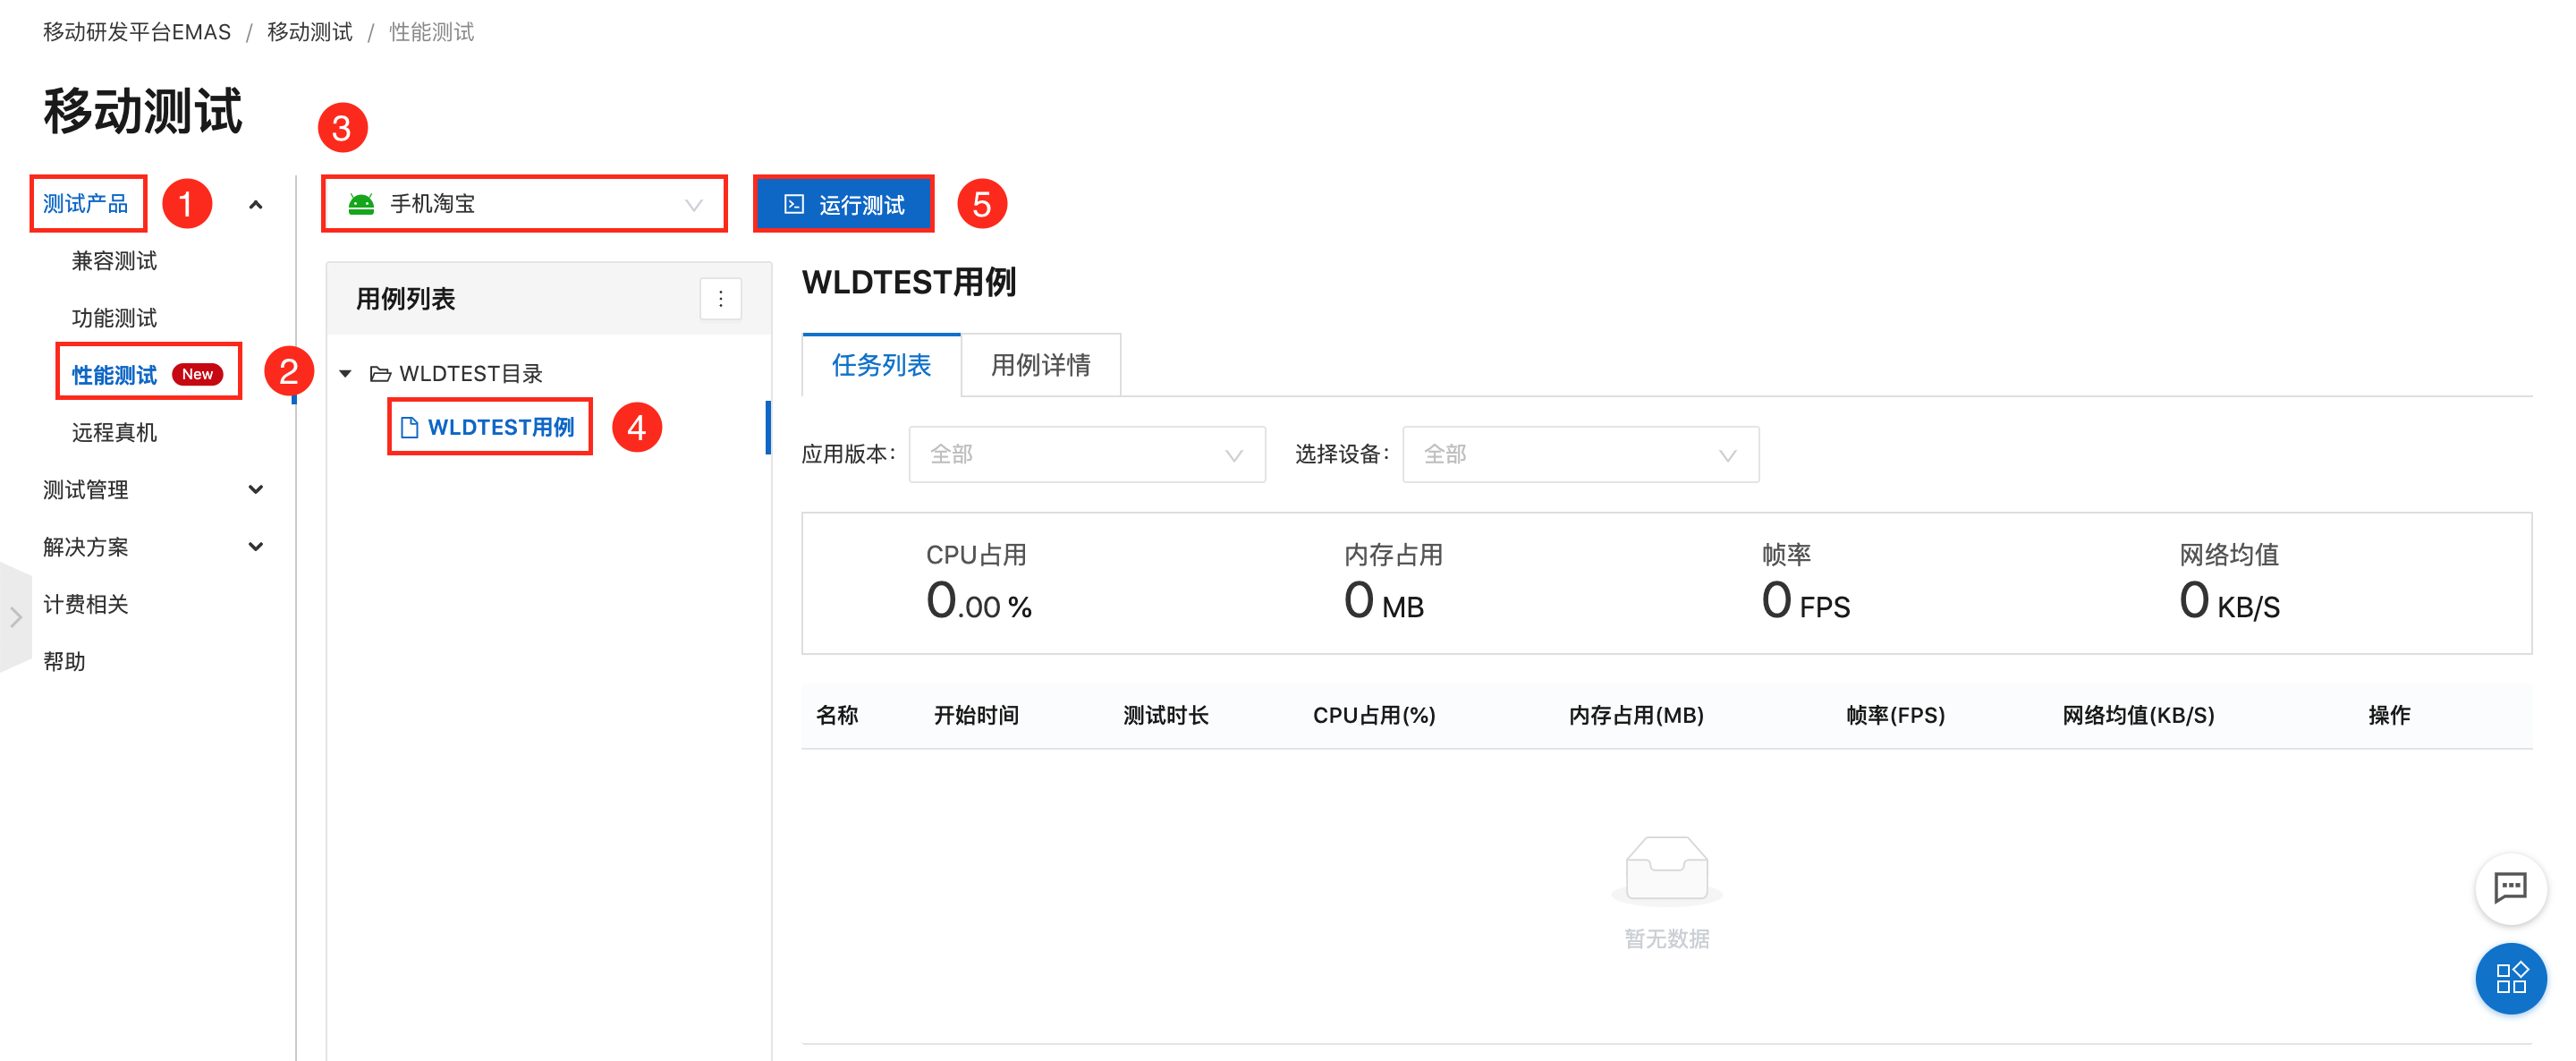Click the 帧率 0 FPS stat

[1805, 583]
